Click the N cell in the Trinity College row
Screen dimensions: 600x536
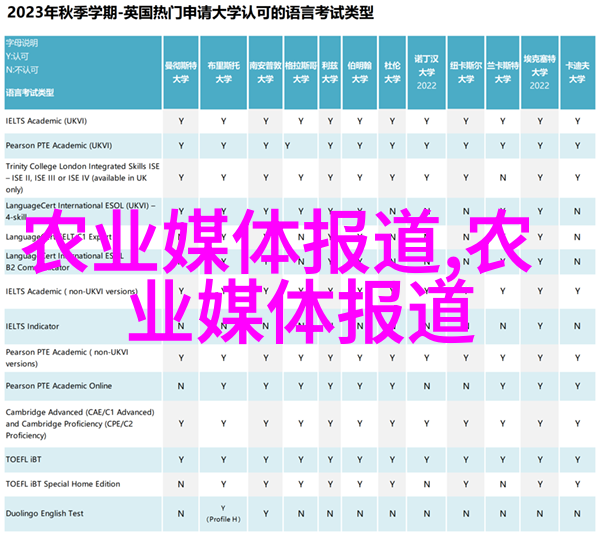pos(503,178)
